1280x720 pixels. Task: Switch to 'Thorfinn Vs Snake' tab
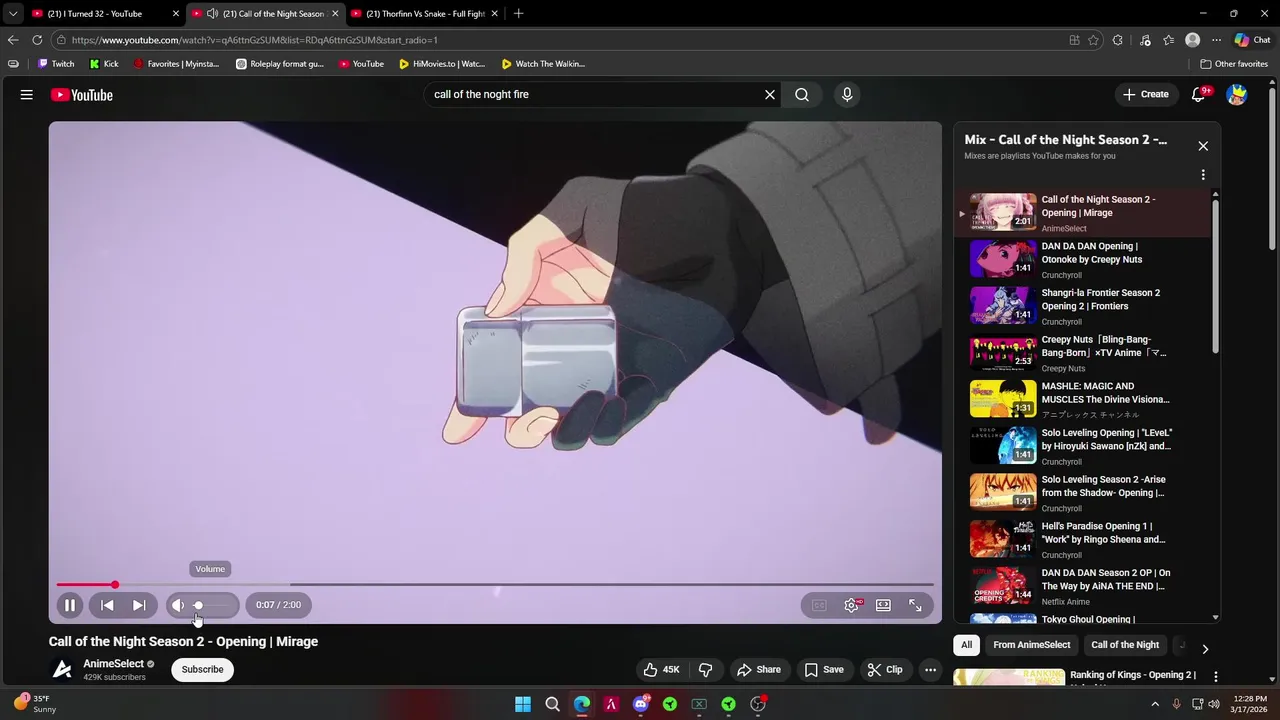425,14
